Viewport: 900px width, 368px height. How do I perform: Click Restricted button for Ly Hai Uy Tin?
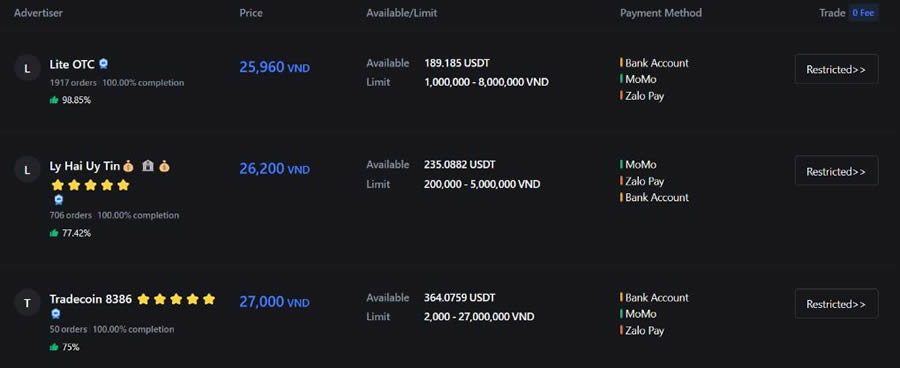tap(836, 171)
